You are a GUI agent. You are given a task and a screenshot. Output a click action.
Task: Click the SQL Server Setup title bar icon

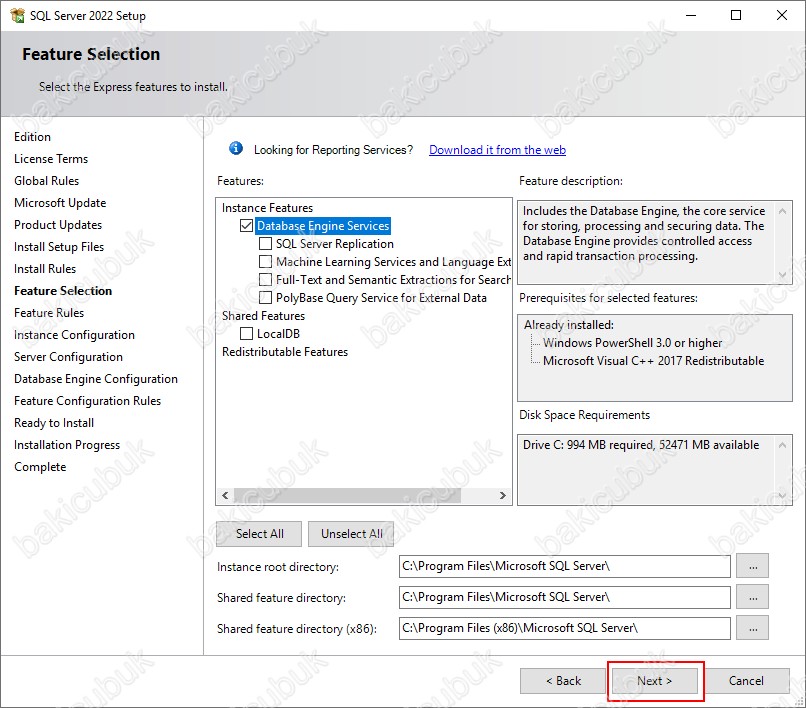pyautogui.click(x=17, y=15)
